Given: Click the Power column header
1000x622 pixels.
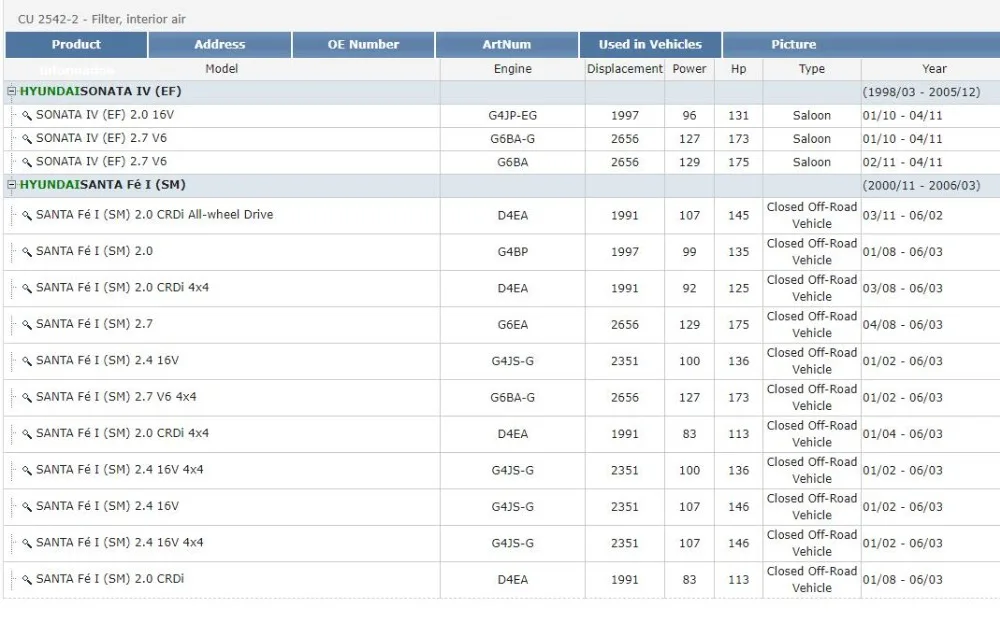Looking at the screenshot, I should 689,69.
